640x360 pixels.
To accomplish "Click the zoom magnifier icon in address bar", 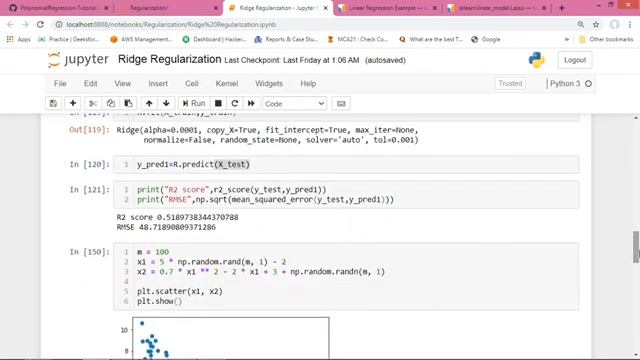I will (x=580, y=24).
